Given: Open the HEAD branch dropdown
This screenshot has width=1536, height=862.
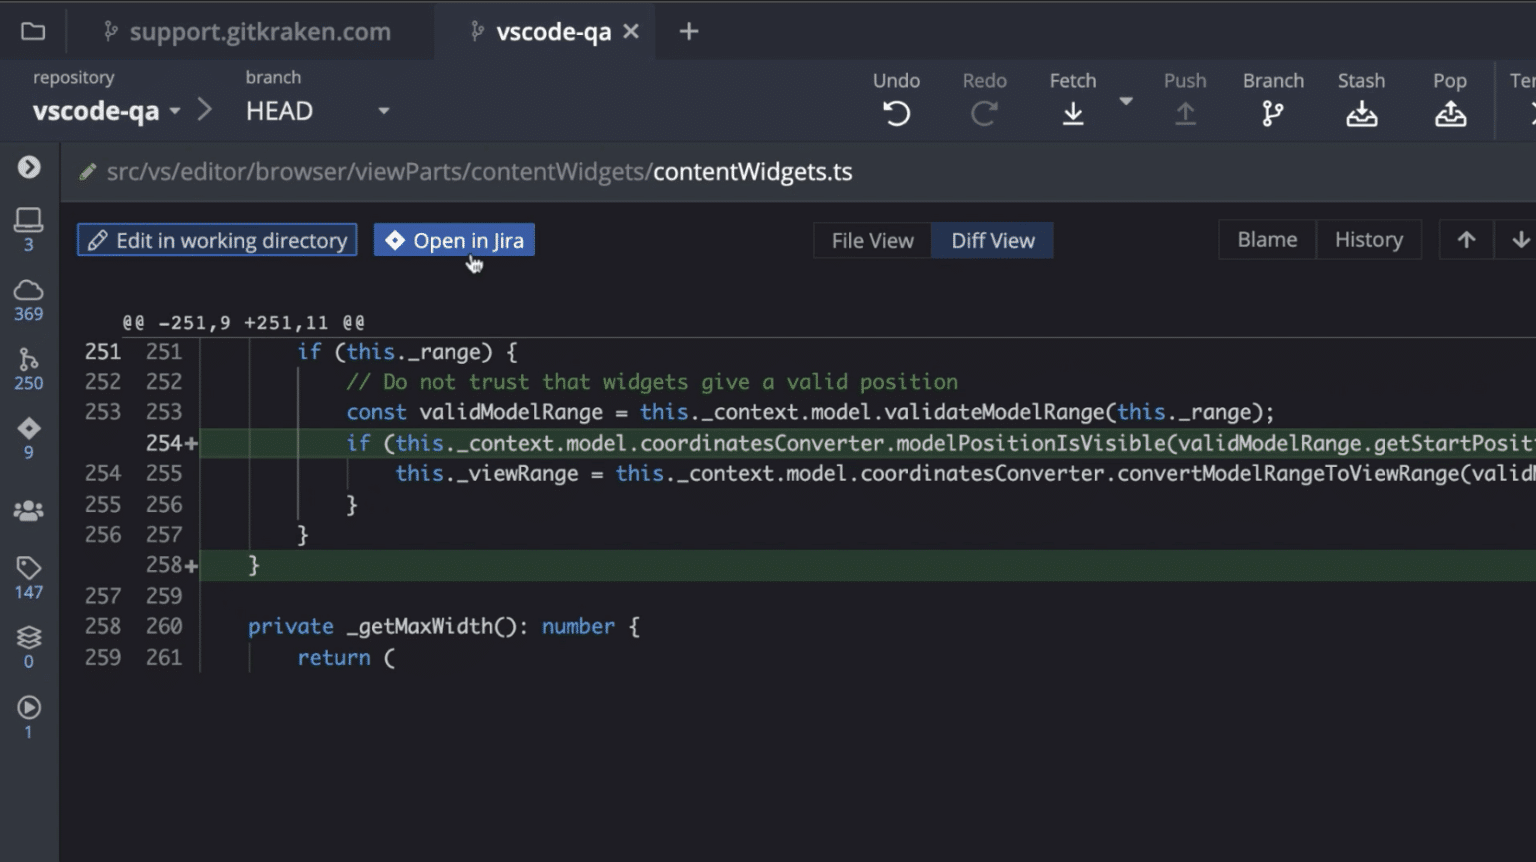Looking at the screenshot, I should coord(383,111).
